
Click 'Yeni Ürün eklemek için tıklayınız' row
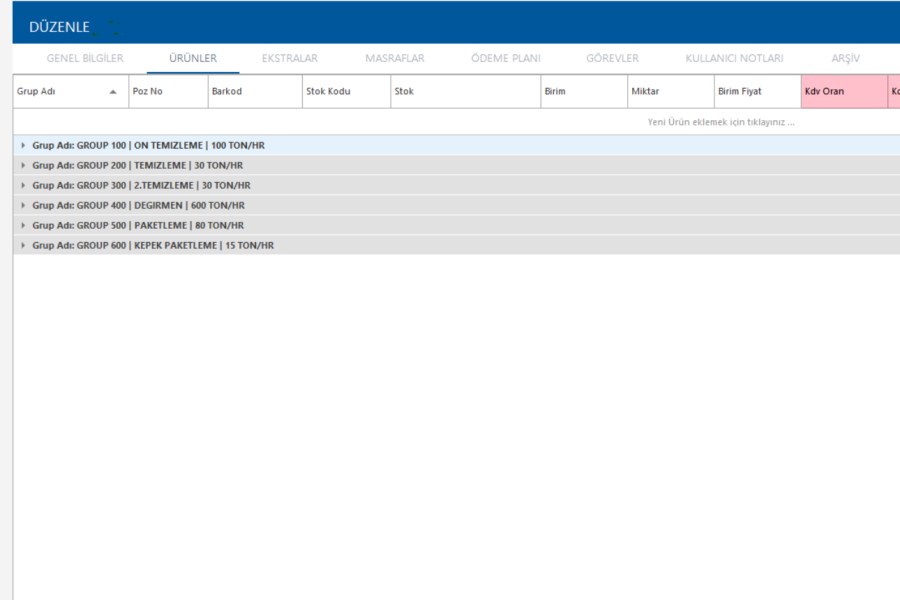click(x=456, y=122)
